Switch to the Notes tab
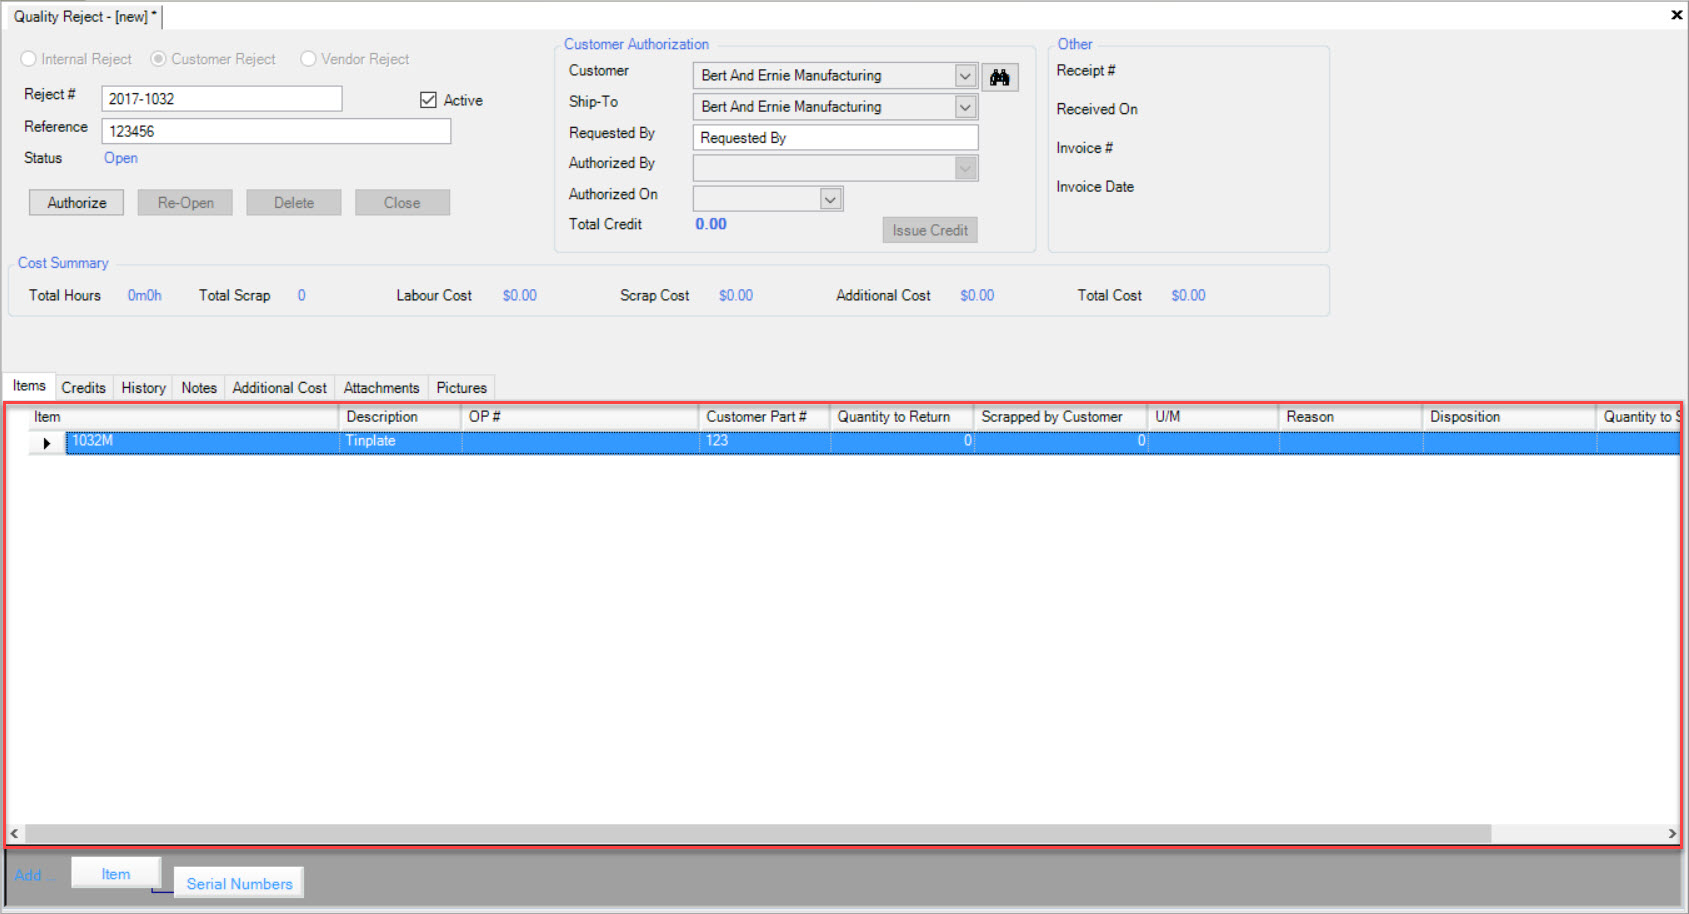This screenshot has width=1689, height=914. (199, 388)
